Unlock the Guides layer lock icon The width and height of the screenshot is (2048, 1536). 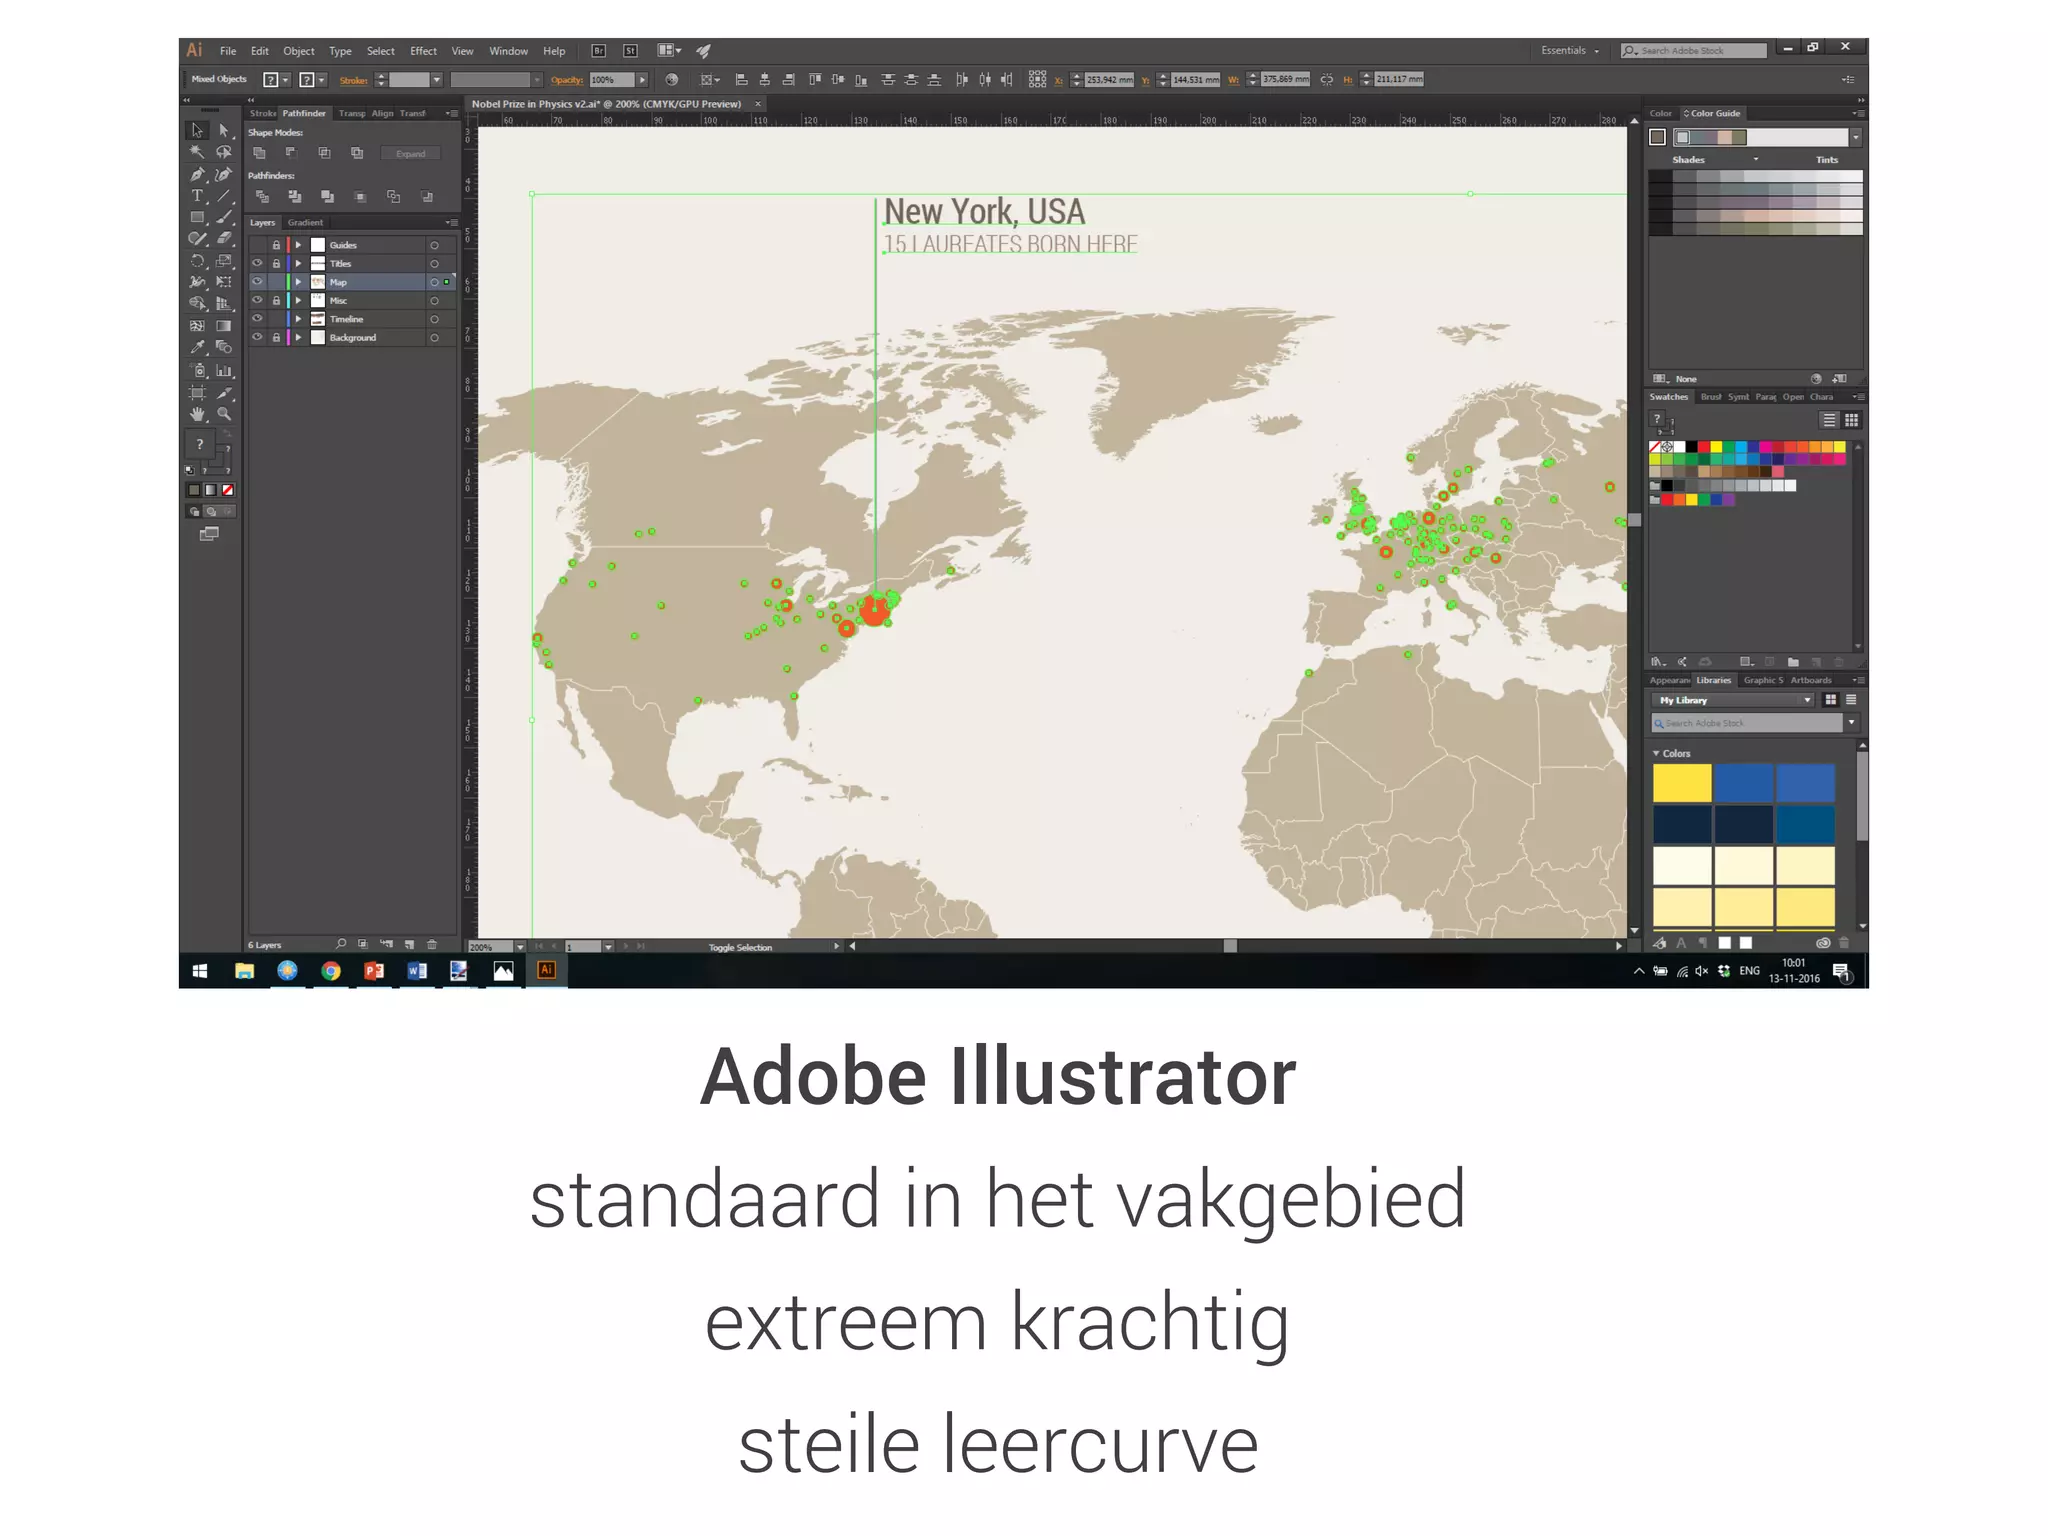pyautogui.click(x=276, y=245)
